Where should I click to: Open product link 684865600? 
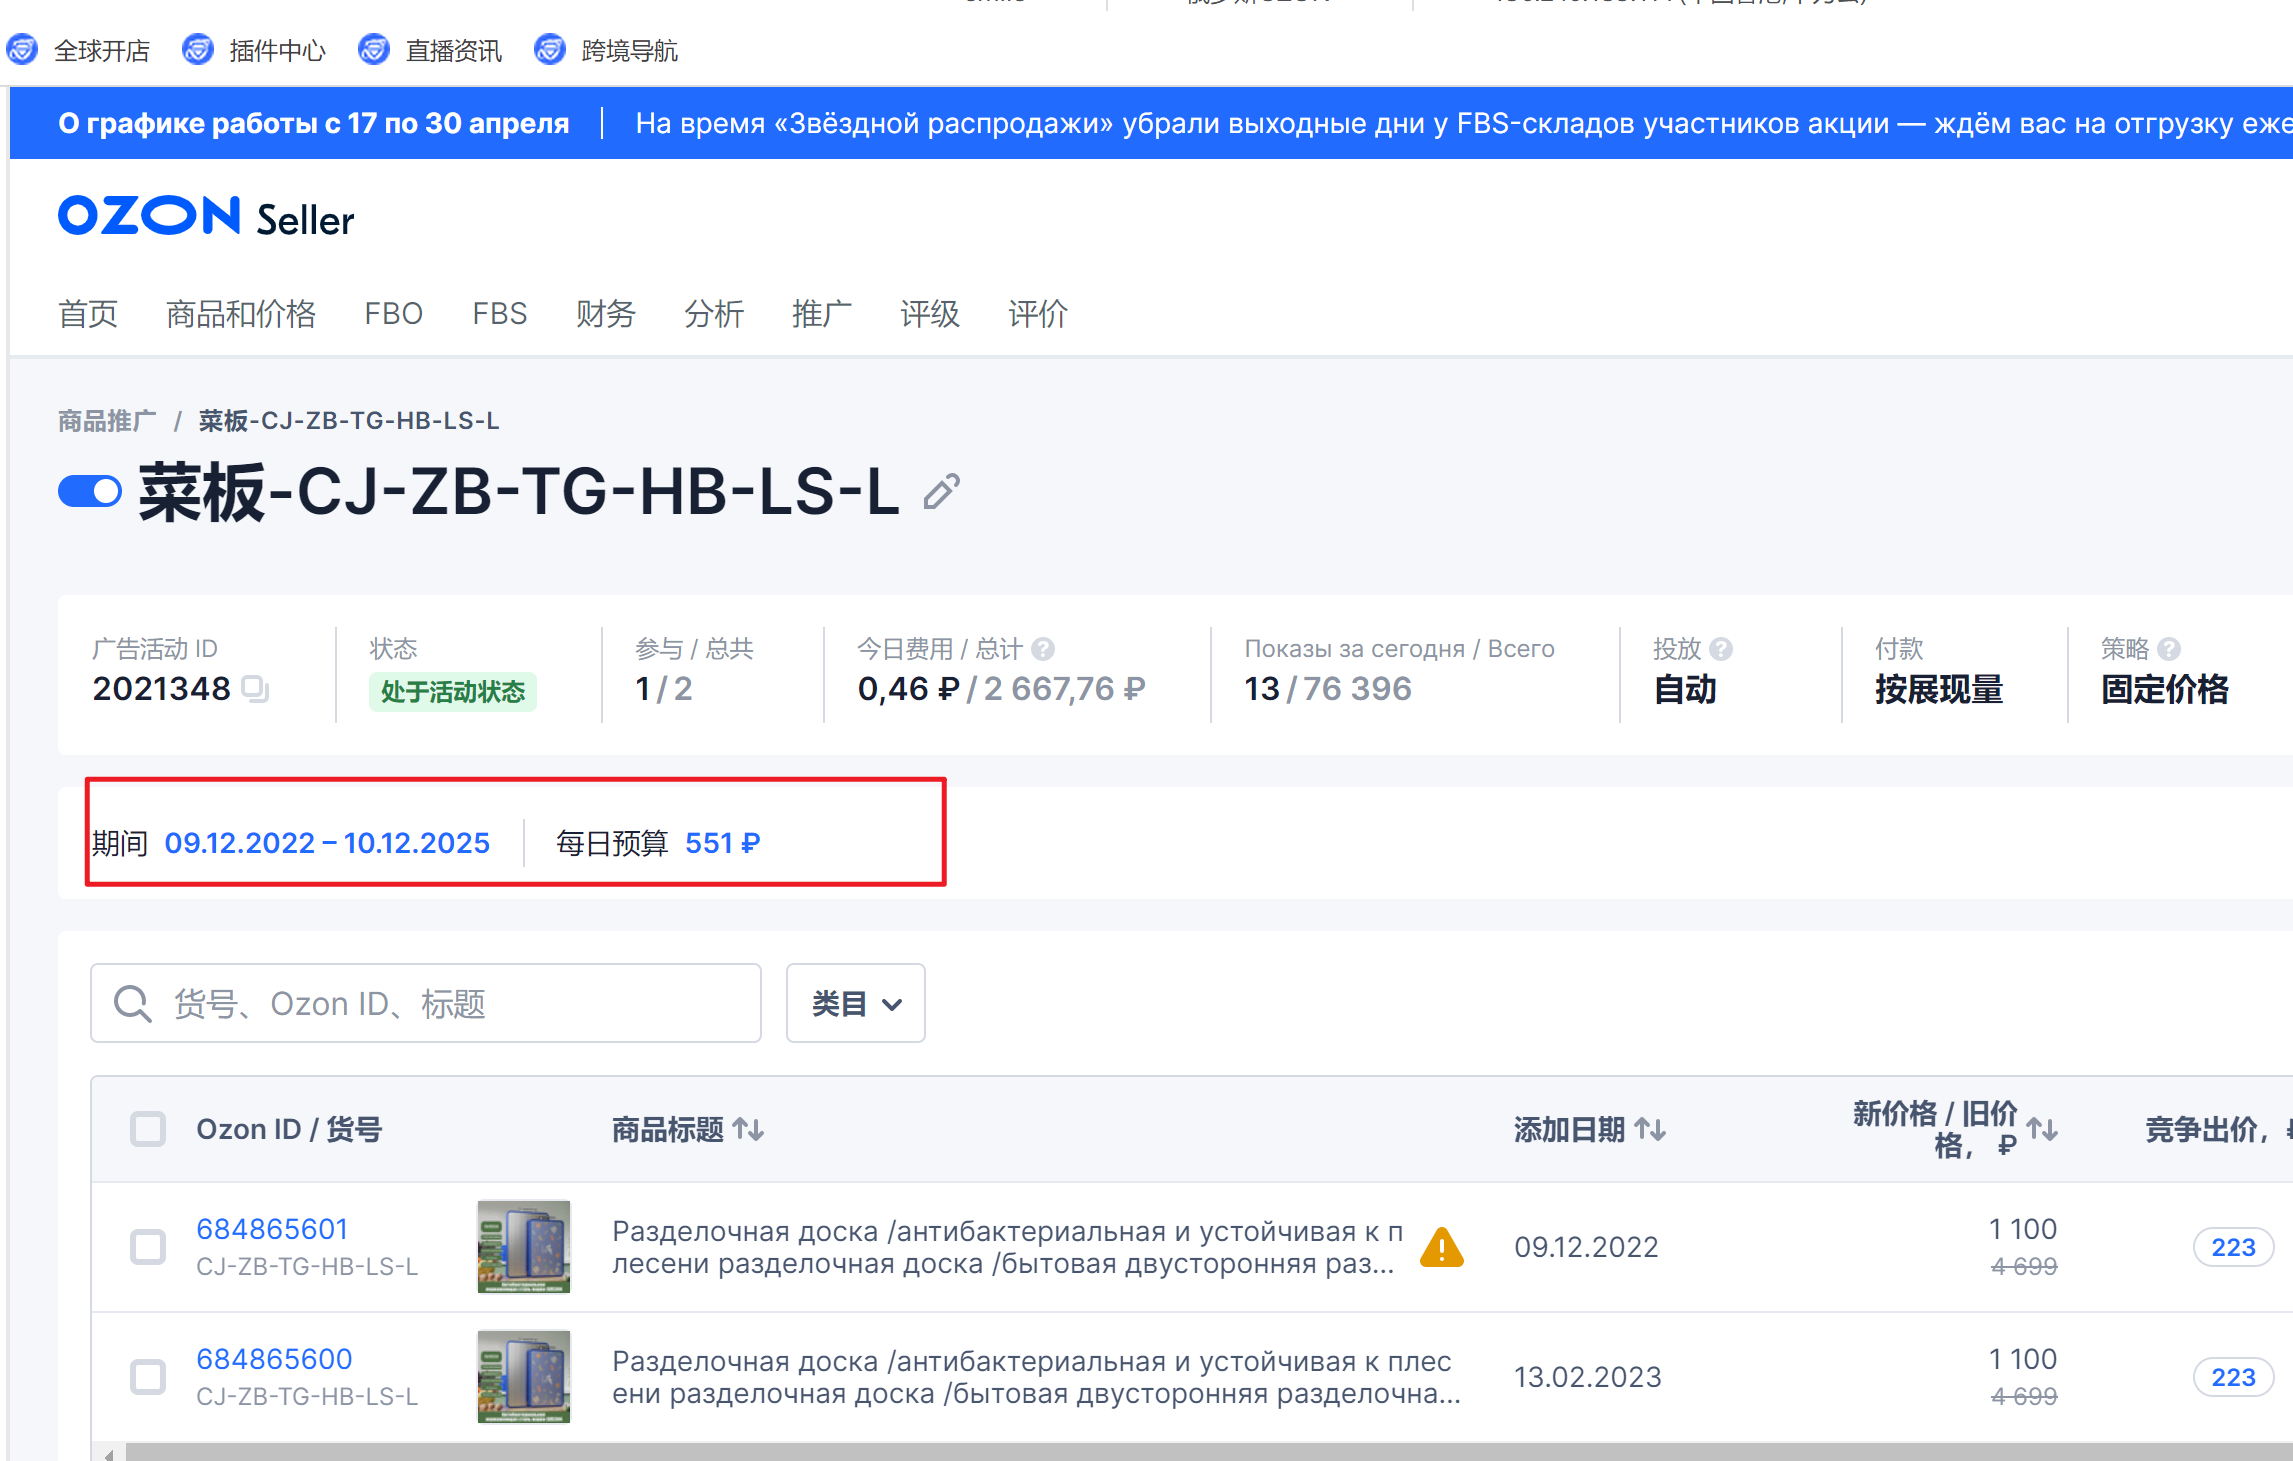[274, 1359]
